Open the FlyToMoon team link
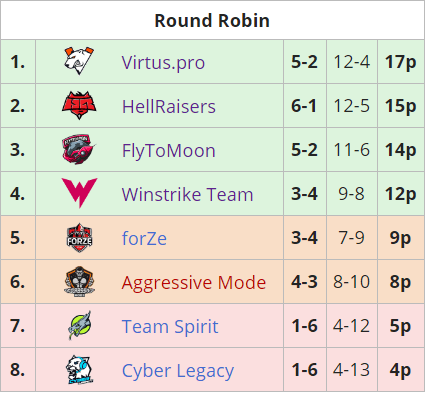Viewport: 425px width, 394px height. (169, 151)
